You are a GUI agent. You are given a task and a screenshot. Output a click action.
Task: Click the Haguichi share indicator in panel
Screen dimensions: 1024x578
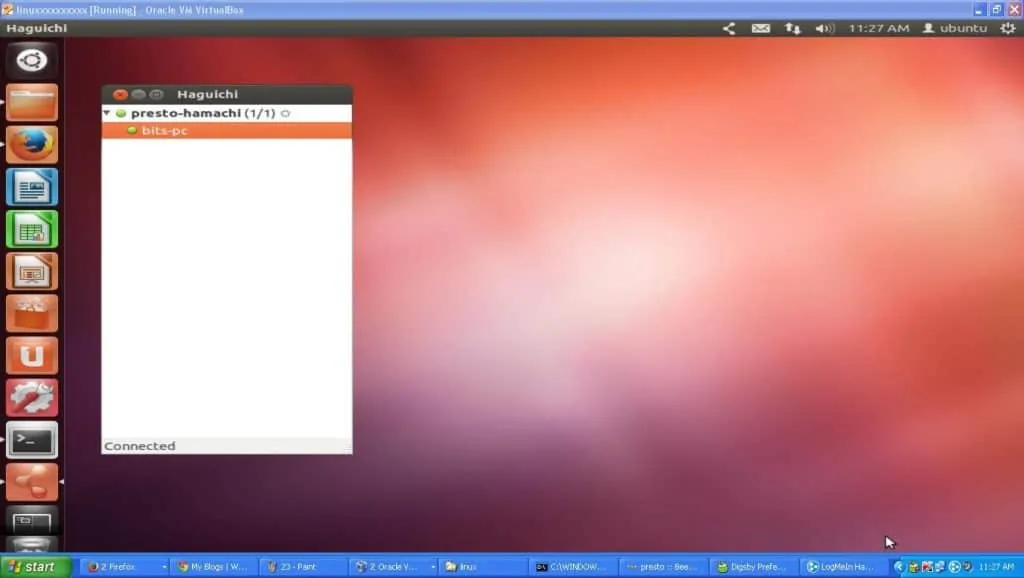point(729,28)
